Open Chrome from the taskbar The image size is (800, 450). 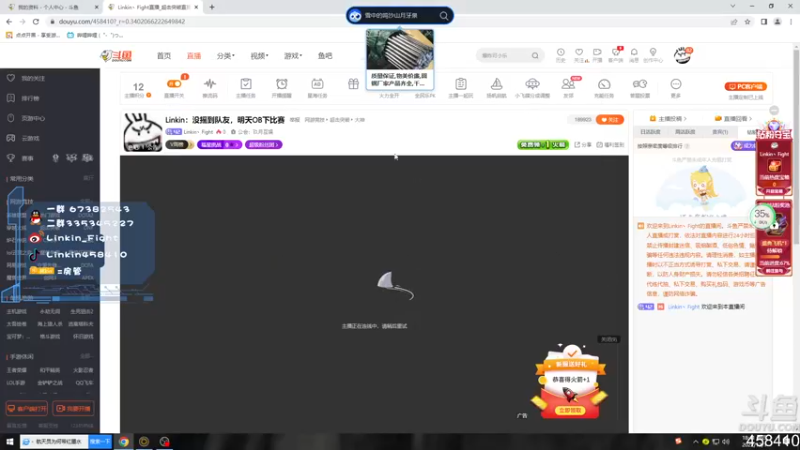124,441
